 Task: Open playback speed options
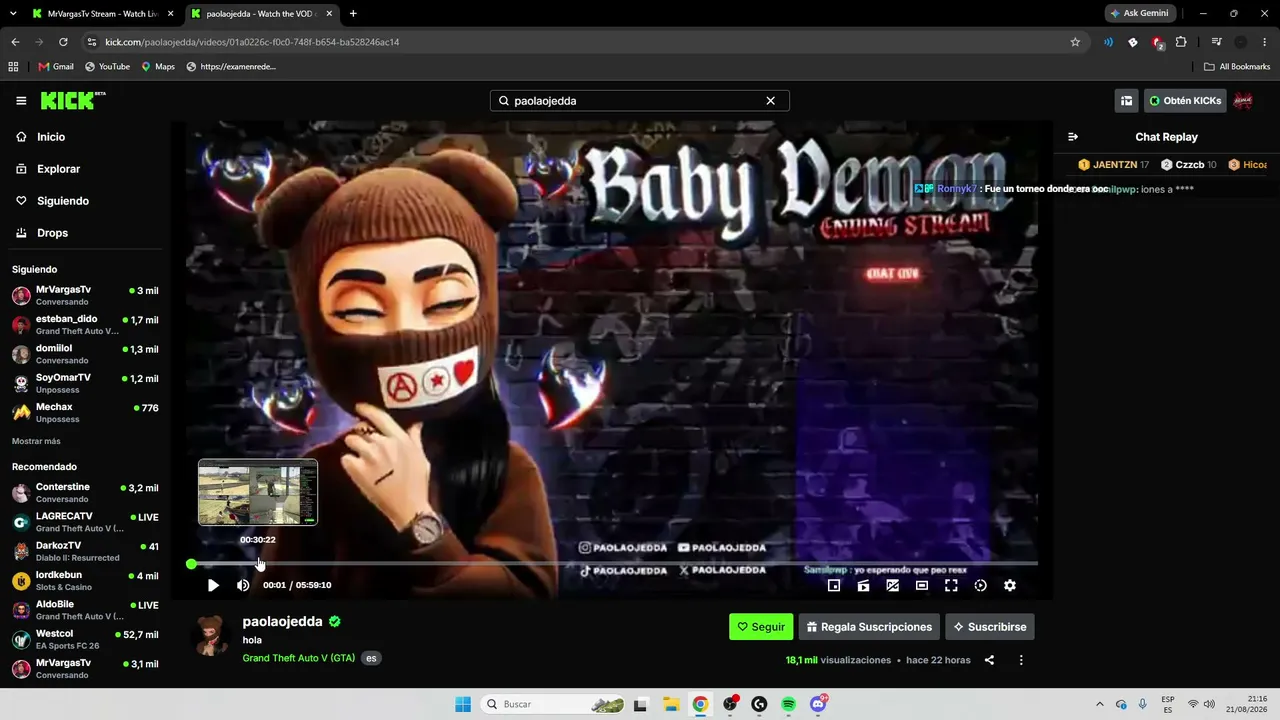(x=980, y=586)
